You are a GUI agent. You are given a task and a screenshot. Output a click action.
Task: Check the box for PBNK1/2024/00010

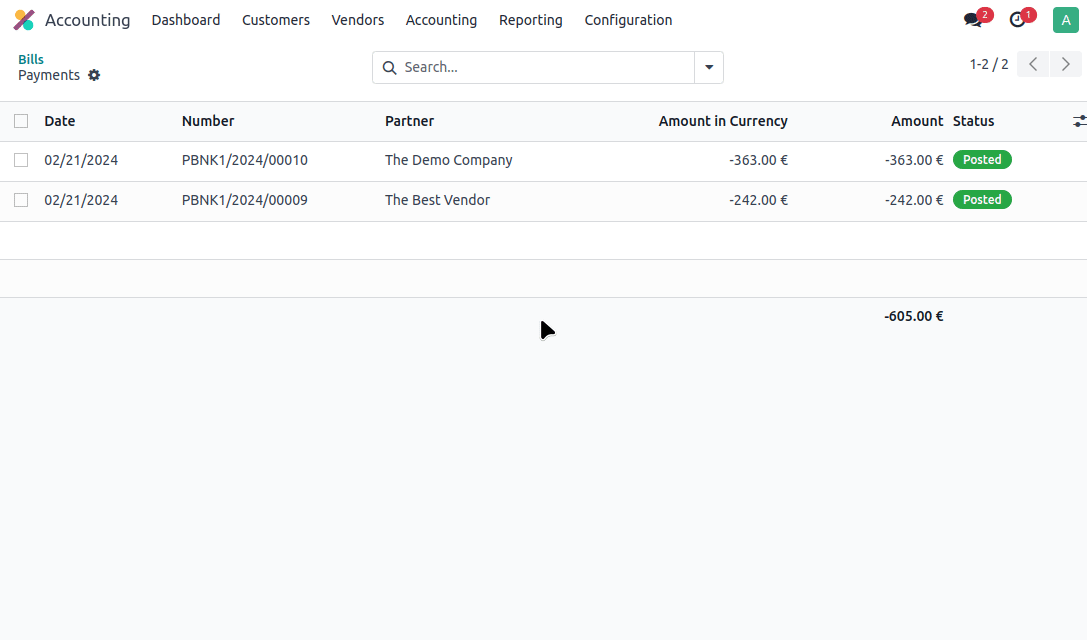pos(21,160)
